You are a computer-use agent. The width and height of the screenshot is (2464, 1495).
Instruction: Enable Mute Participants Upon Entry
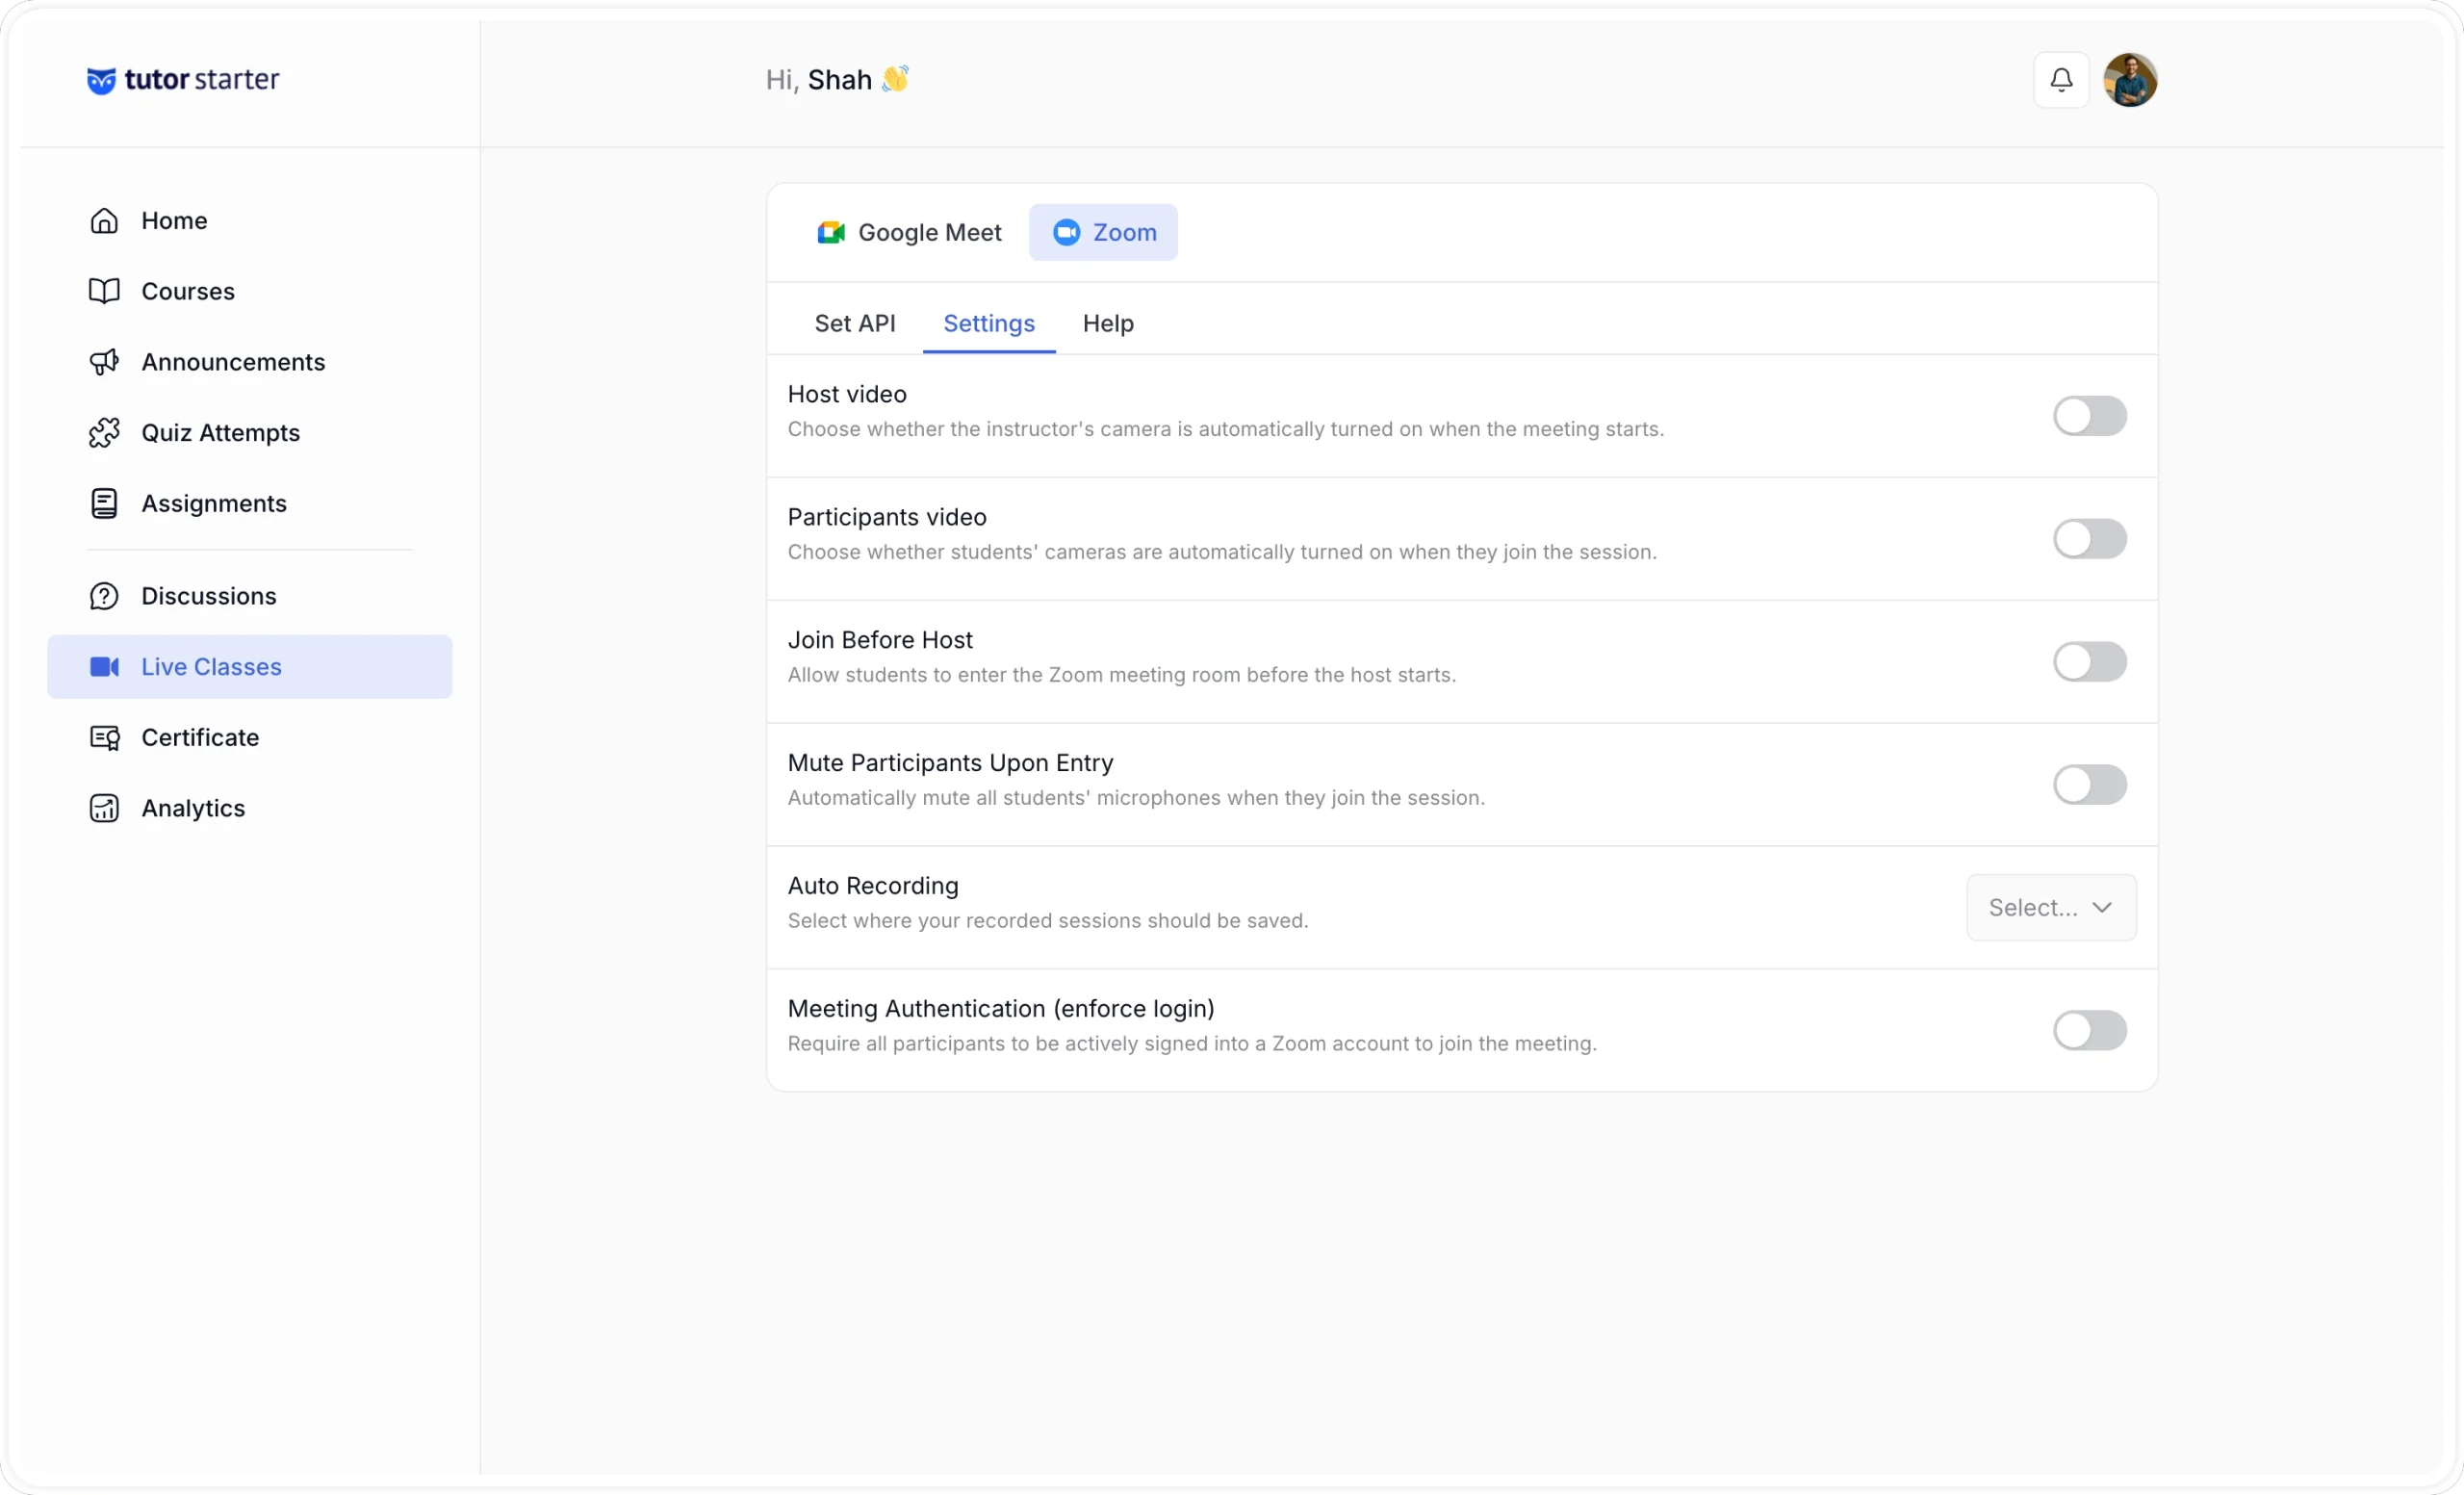[x=2089, y=785]
